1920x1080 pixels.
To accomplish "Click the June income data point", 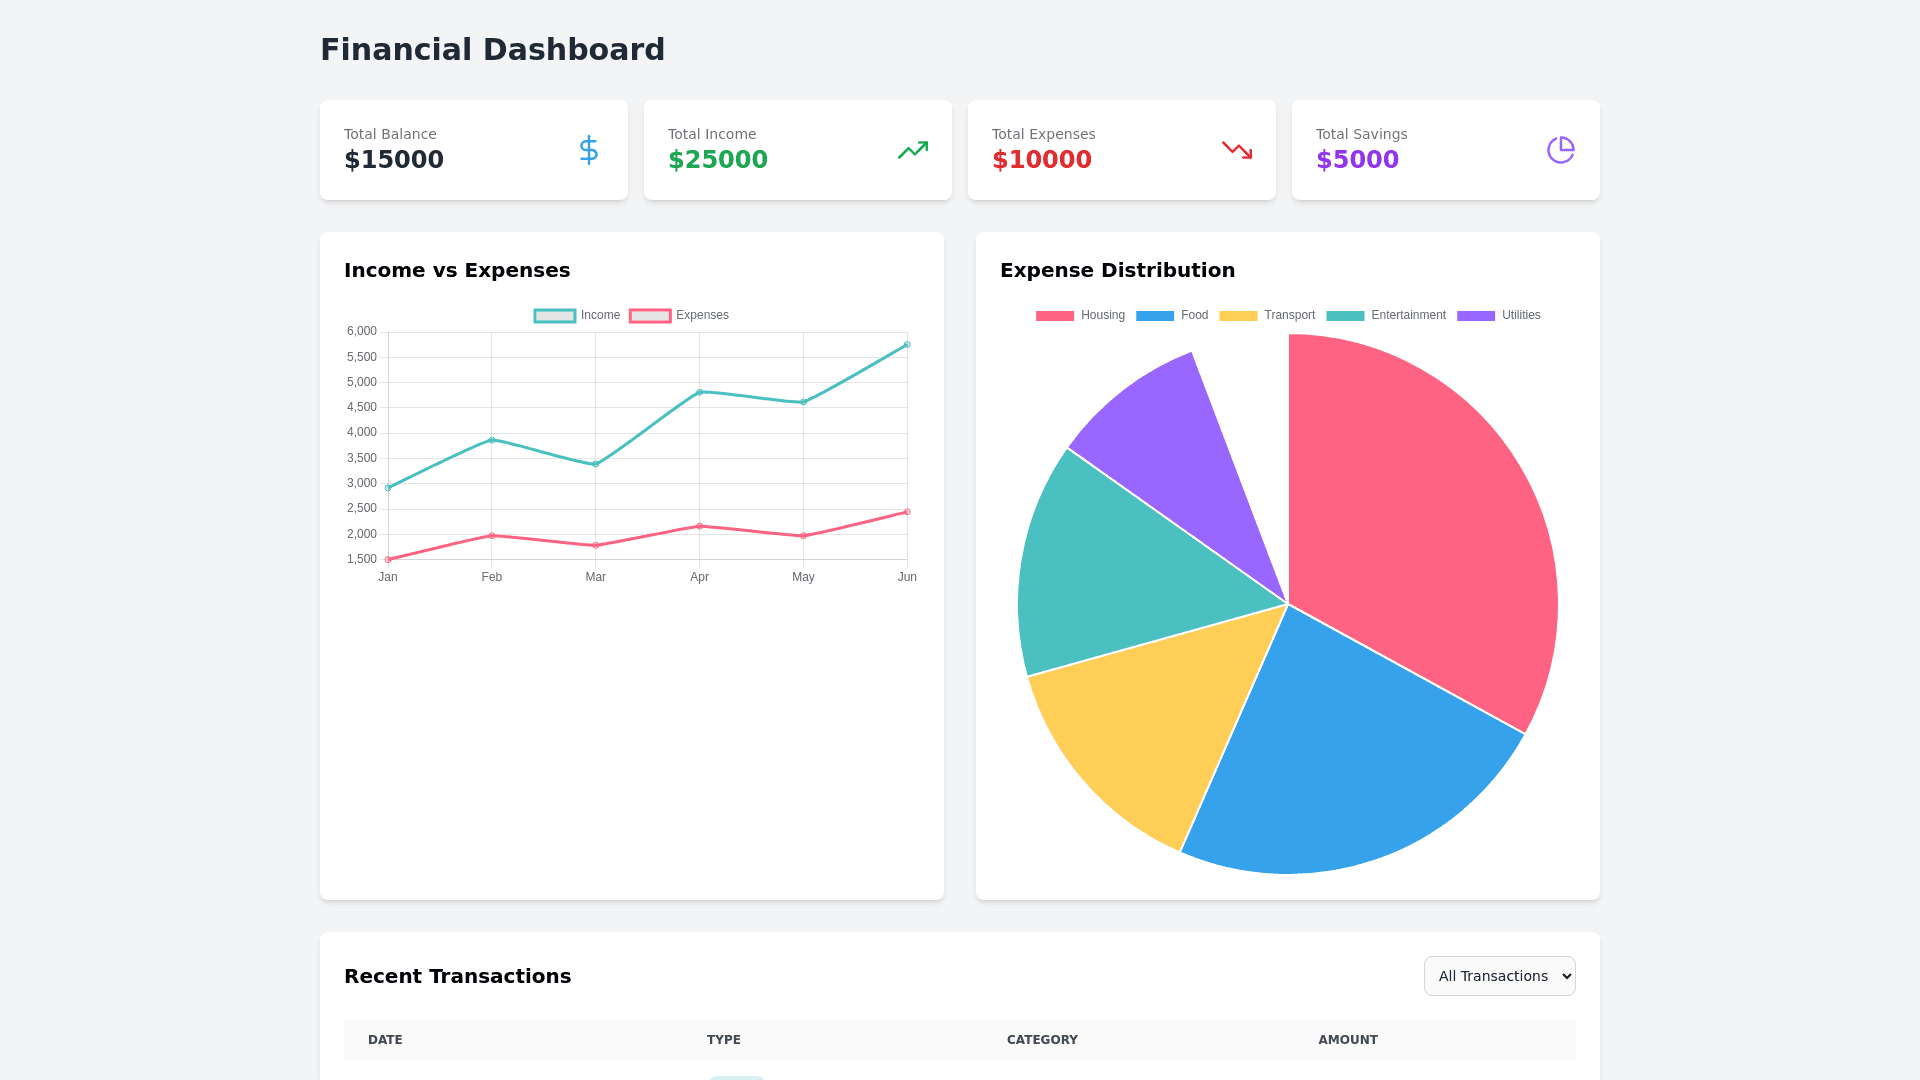I will point(907,345).
